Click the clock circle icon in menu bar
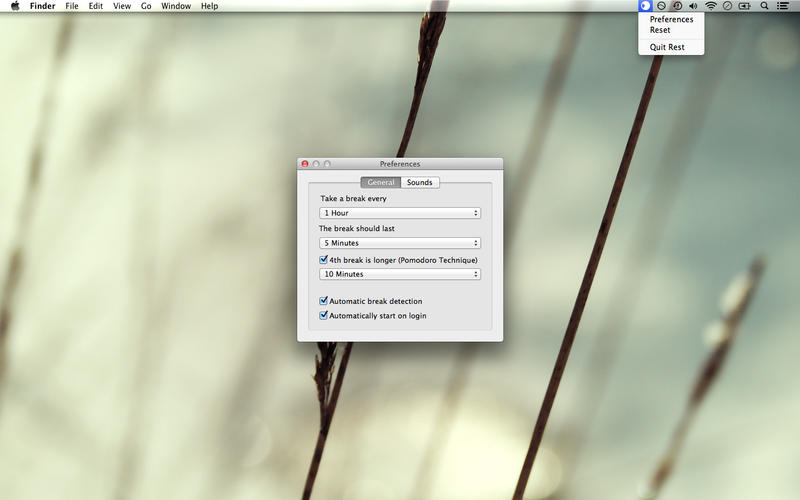The width and height of the screenshot is (800, 500). [728, 6]
